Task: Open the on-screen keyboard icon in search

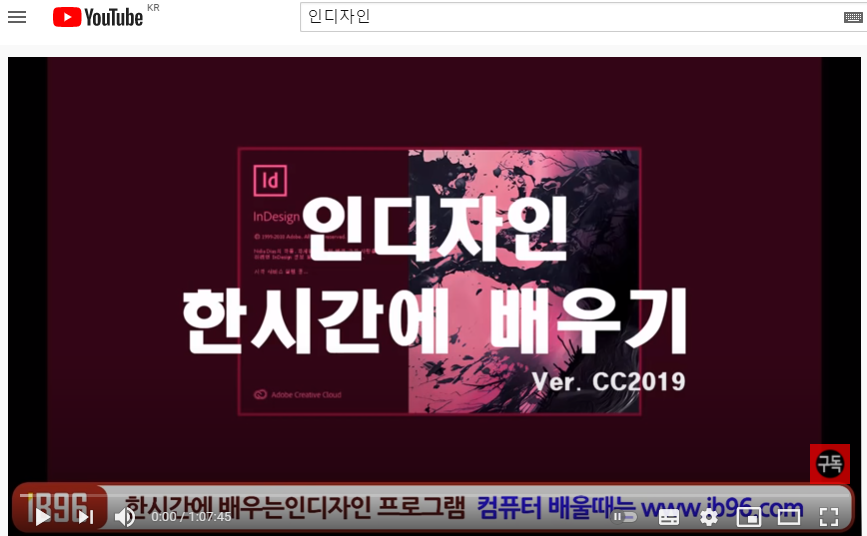Action: coord(853,18)
